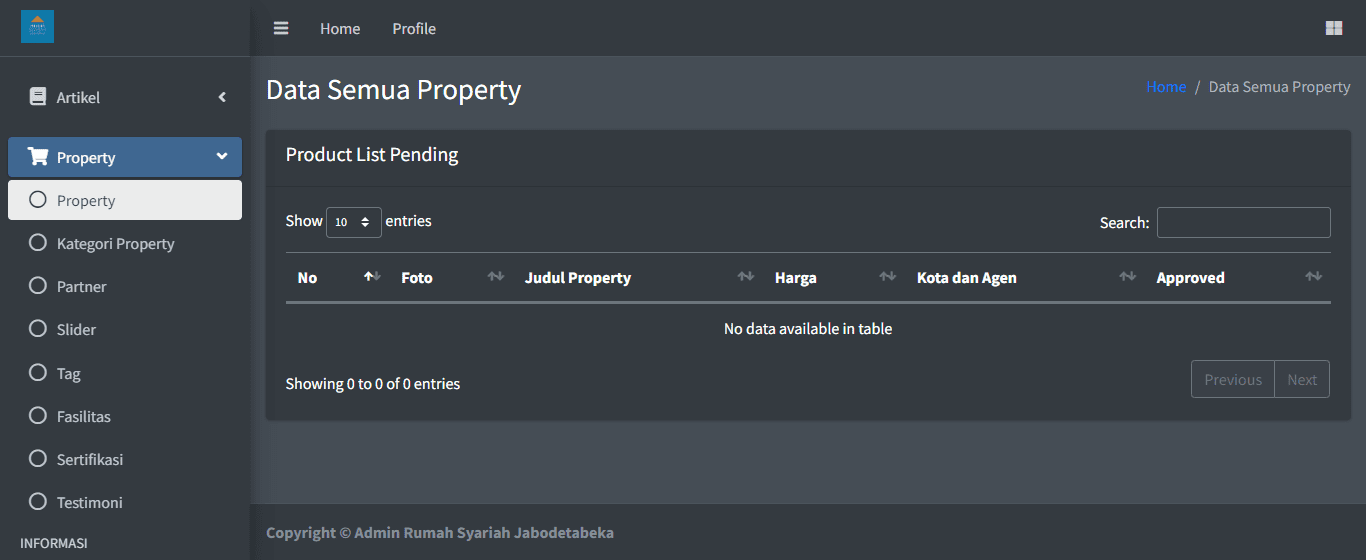Click sort arrows on Approved column
The height and width of the screenshot is (560, 1366).
[x=1313, y=277]
